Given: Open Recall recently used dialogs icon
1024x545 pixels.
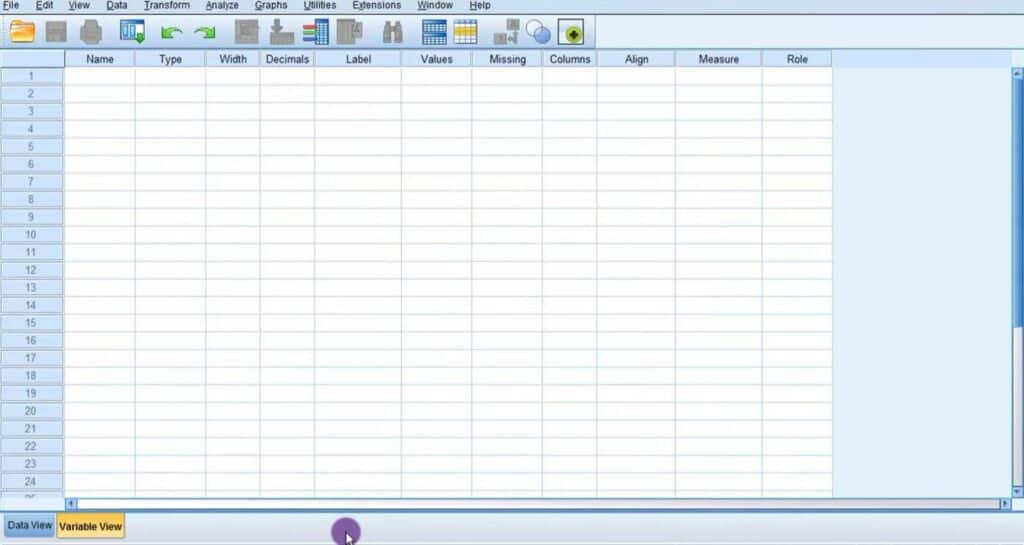Looking at the screenshot, I should (x=133, y=32).
